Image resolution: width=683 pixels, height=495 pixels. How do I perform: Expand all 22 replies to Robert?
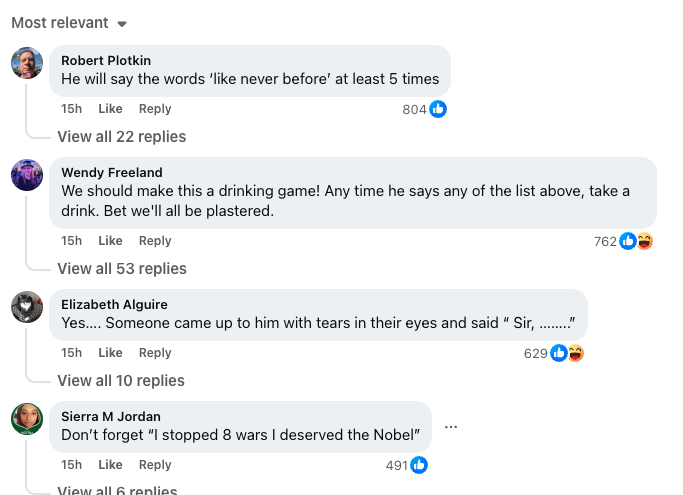[x=122, y=137]
